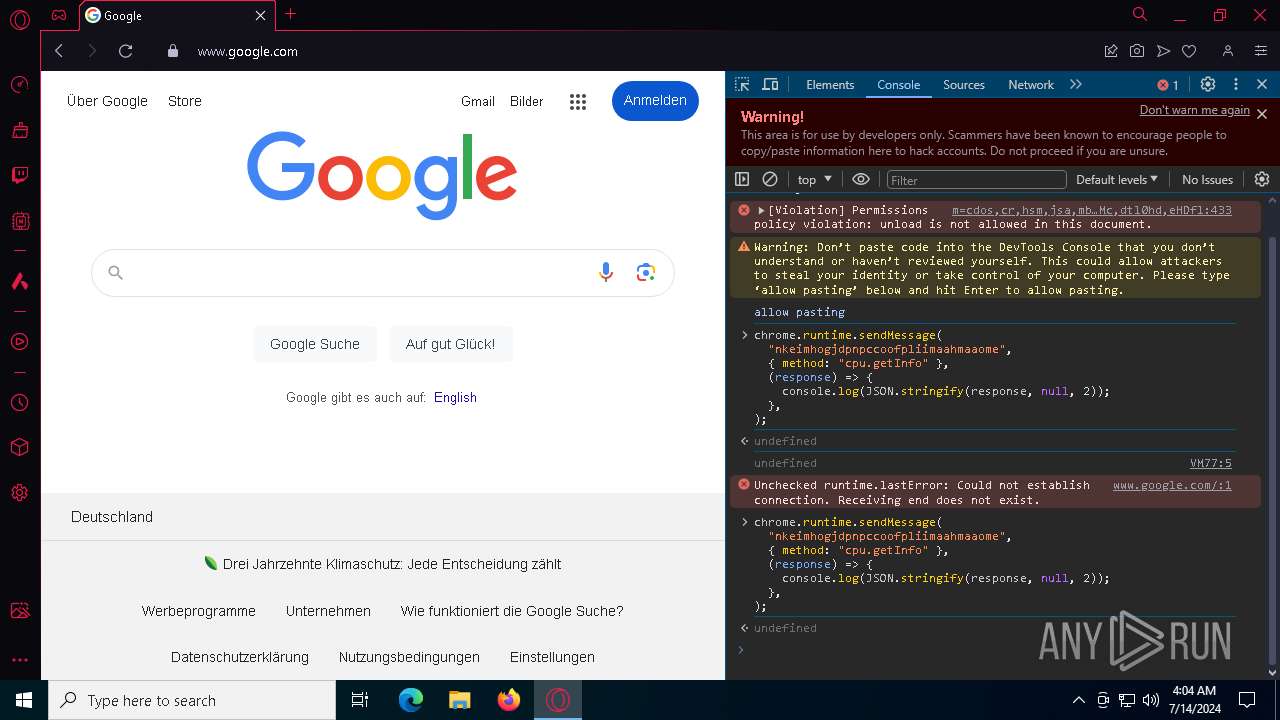Select the Console tab
1280x720 pixels.
(898, 85)
